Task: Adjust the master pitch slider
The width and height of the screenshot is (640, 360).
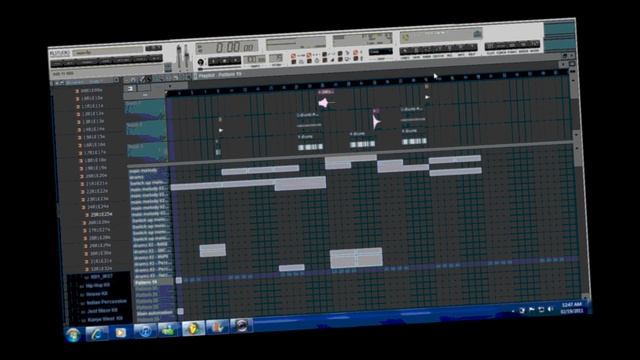Action: click(187, 56)
